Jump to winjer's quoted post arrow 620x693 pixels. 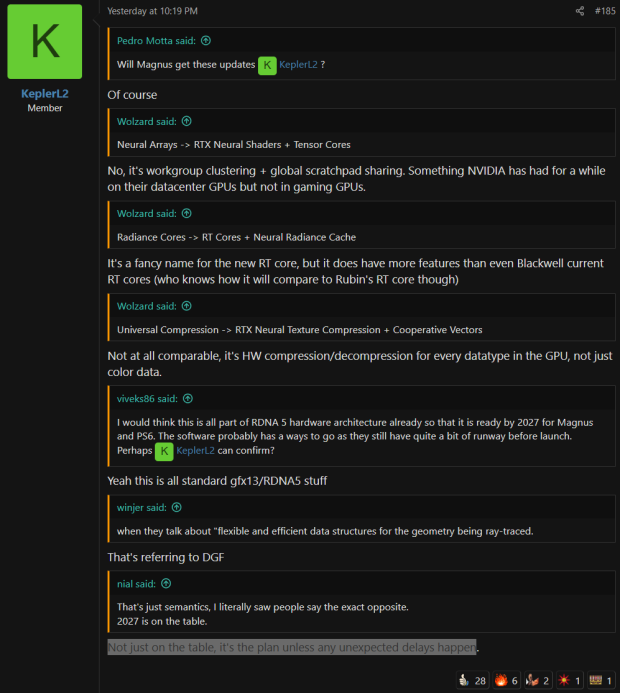click(x=177, y=507)
